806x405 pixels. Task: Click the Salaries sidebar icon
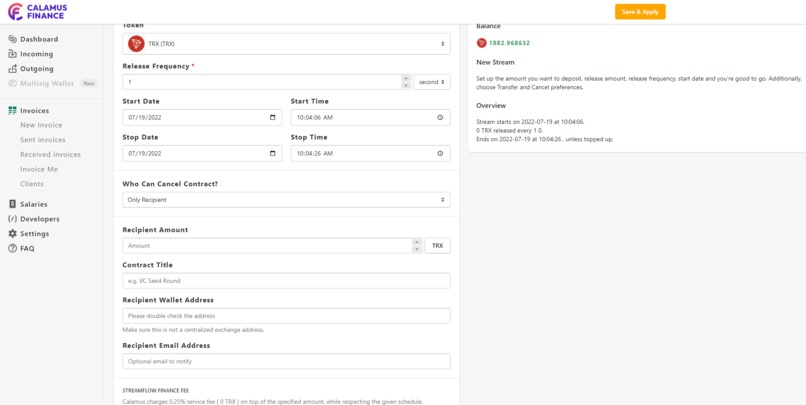pyautogui.click(x=13, y=204)
